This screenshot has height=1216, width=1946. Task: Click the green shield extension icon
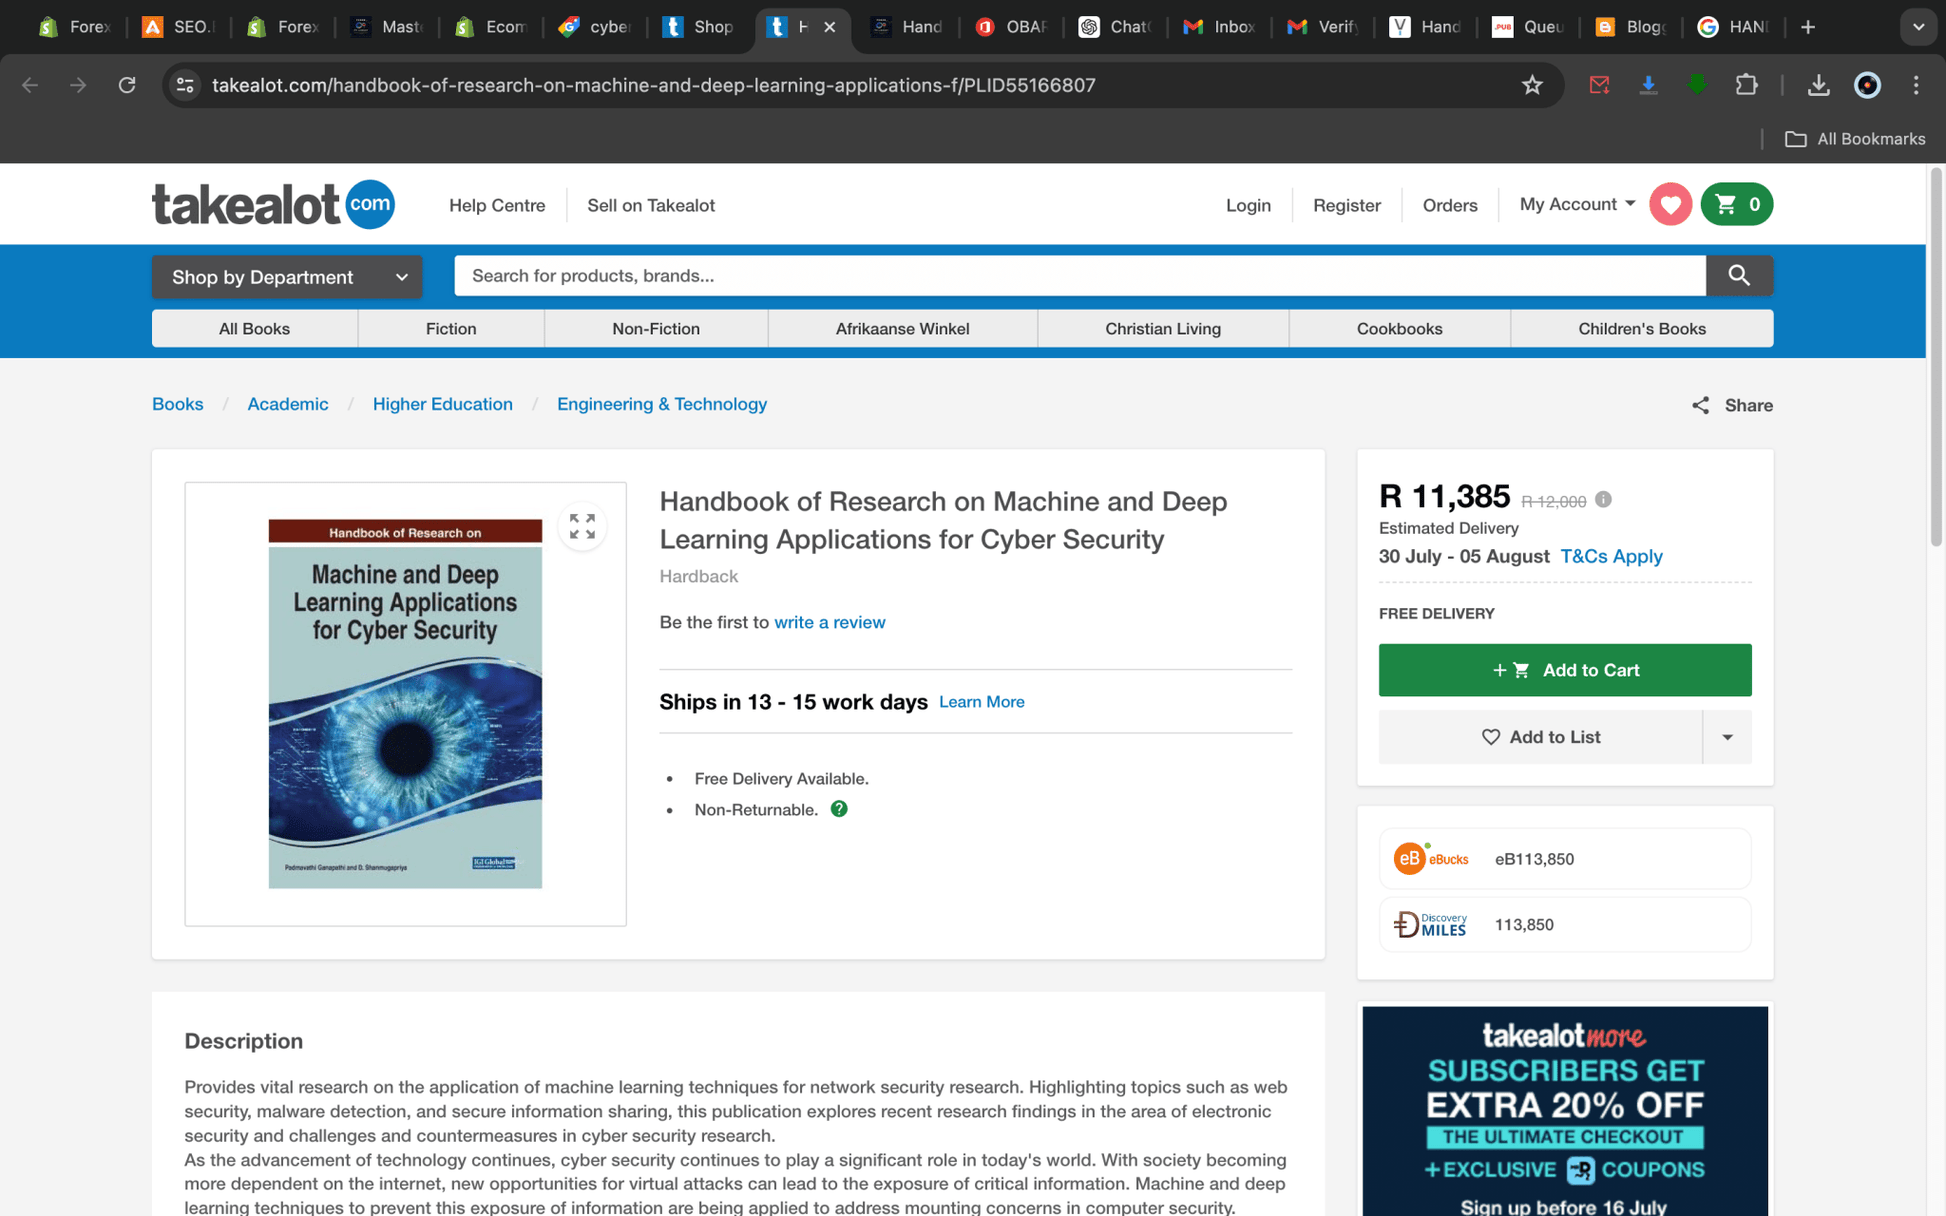tap(1697, 85)
